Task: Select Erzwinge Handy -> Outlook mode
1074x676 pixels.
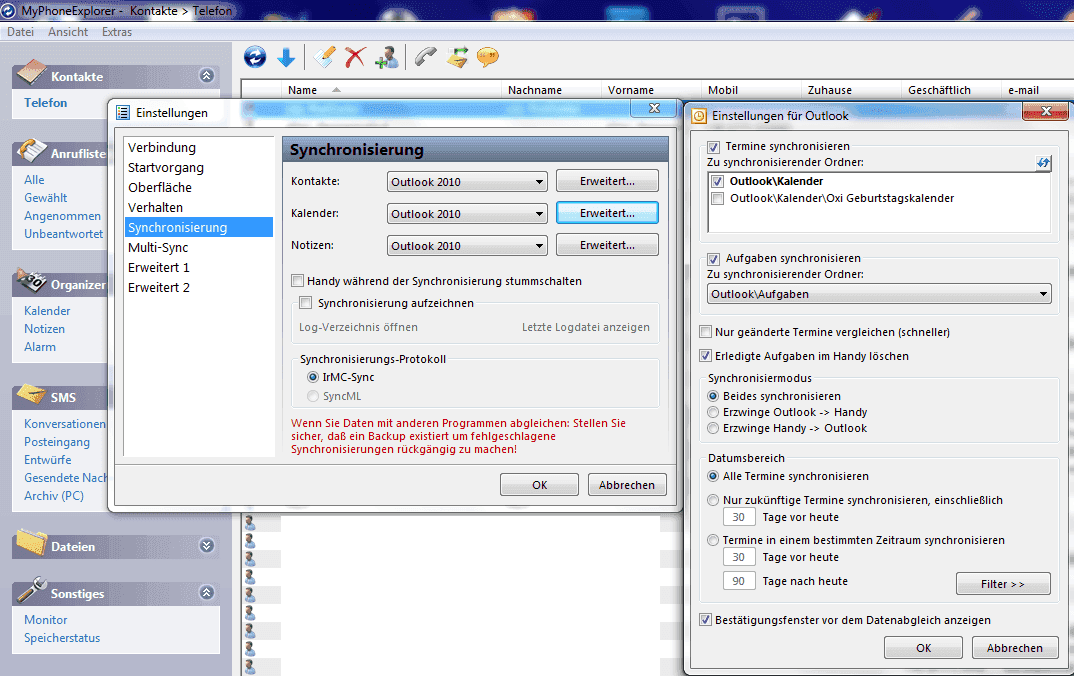Action: click(x=713, y=428)
